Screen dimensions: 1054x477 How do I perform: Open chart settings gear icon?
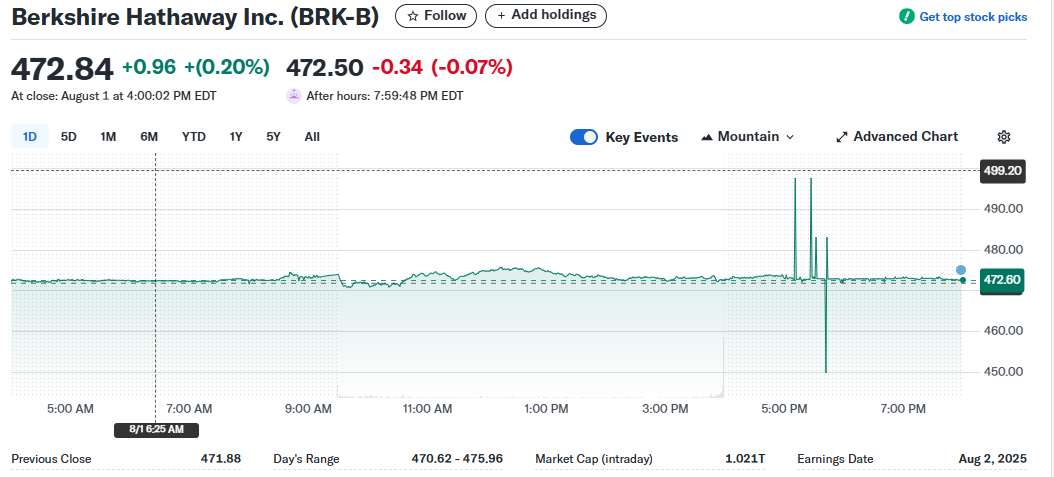tap(1004, 137)
